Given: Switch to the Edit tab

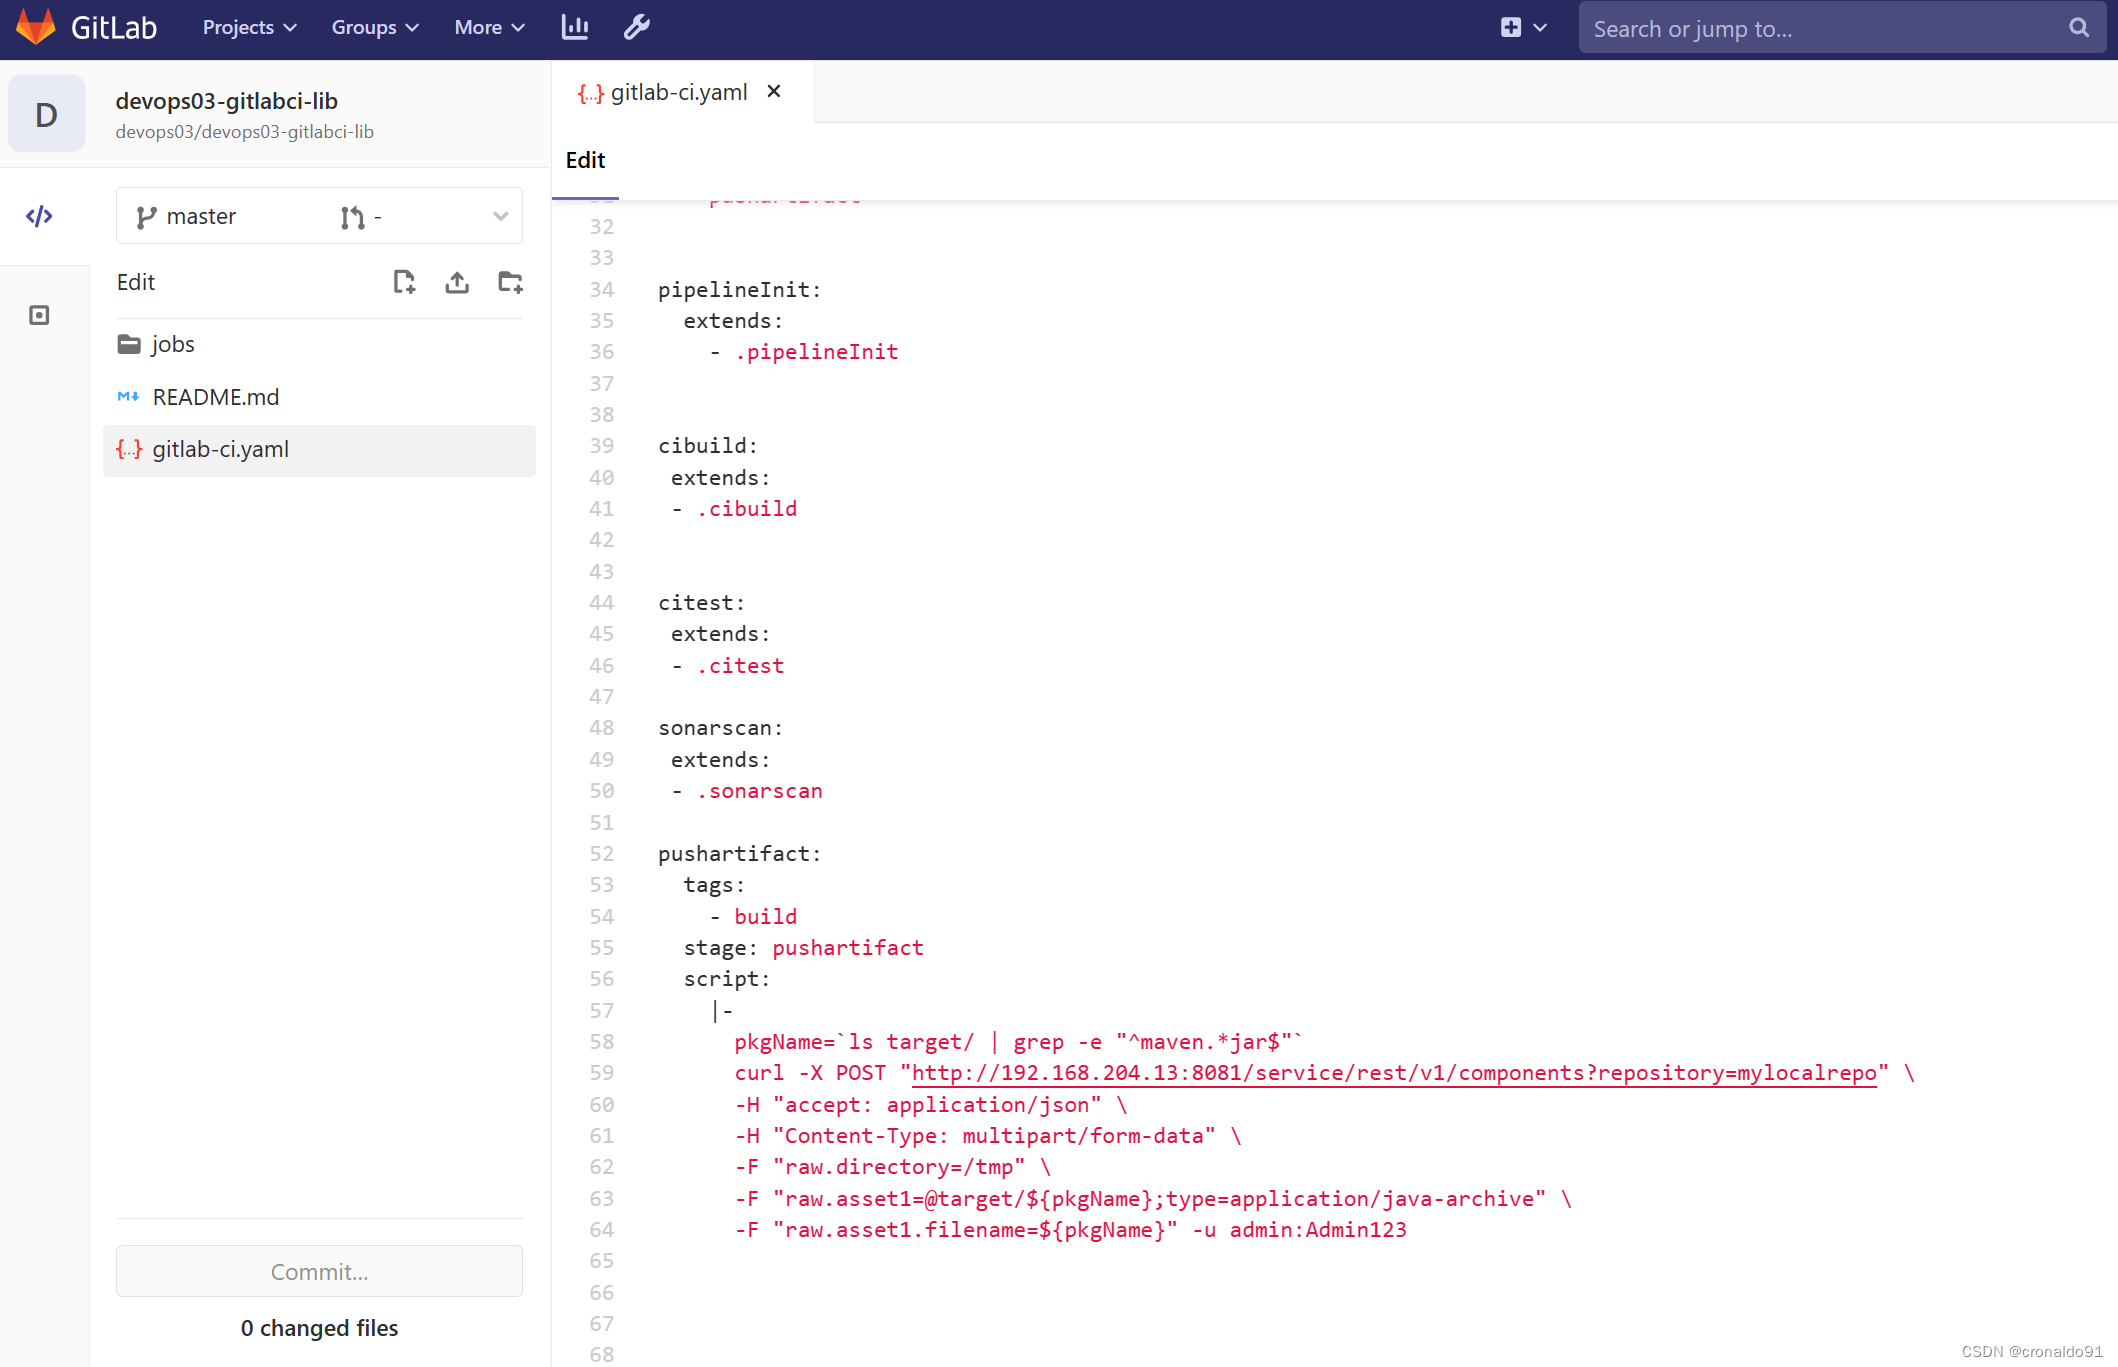Looking at the screenshot, I should point(585,160).
